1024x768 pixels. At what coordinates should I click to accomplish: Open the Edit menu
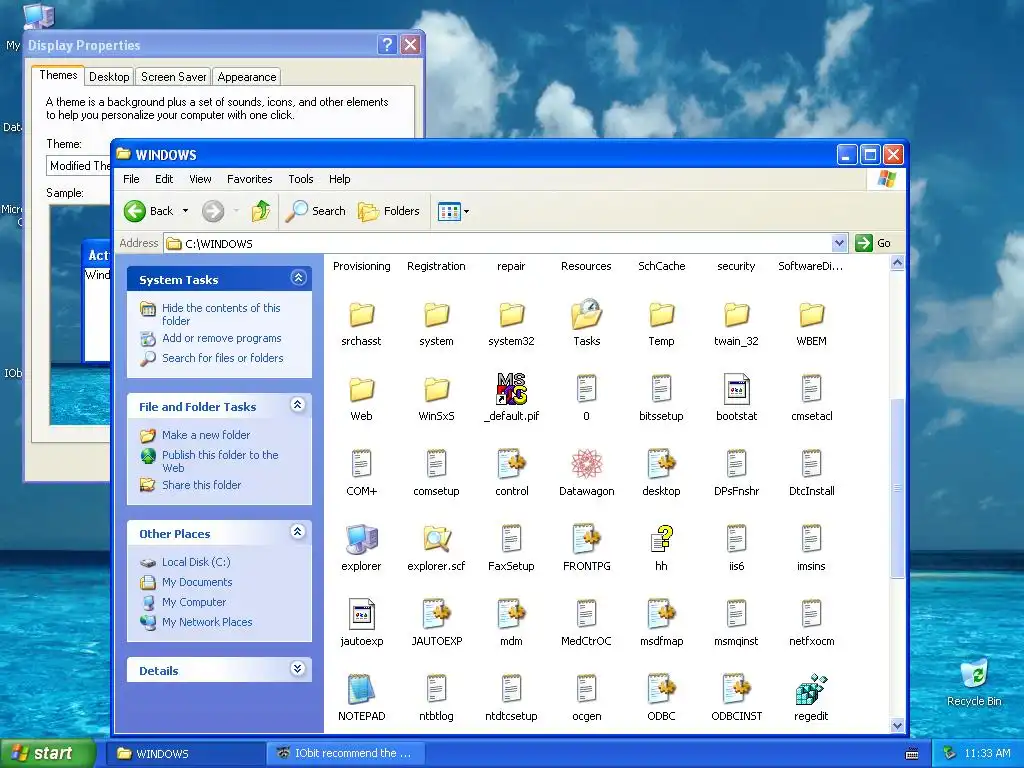coord(164,179)
